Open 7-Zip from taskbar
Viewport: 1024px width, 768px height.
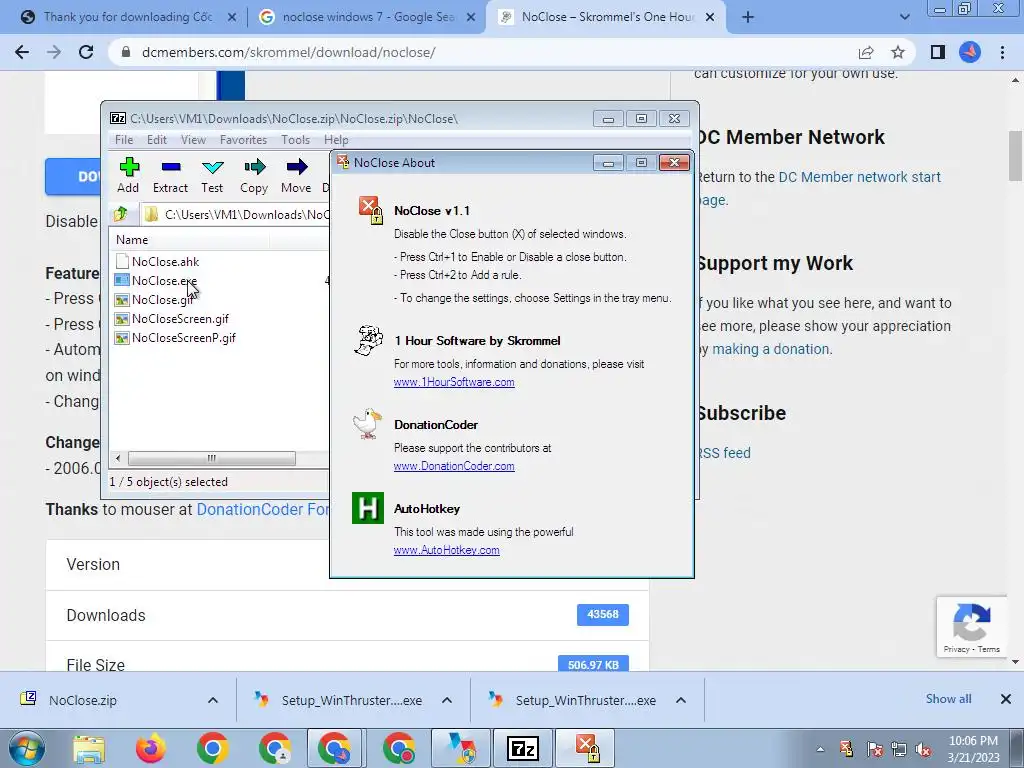[523, 748]
